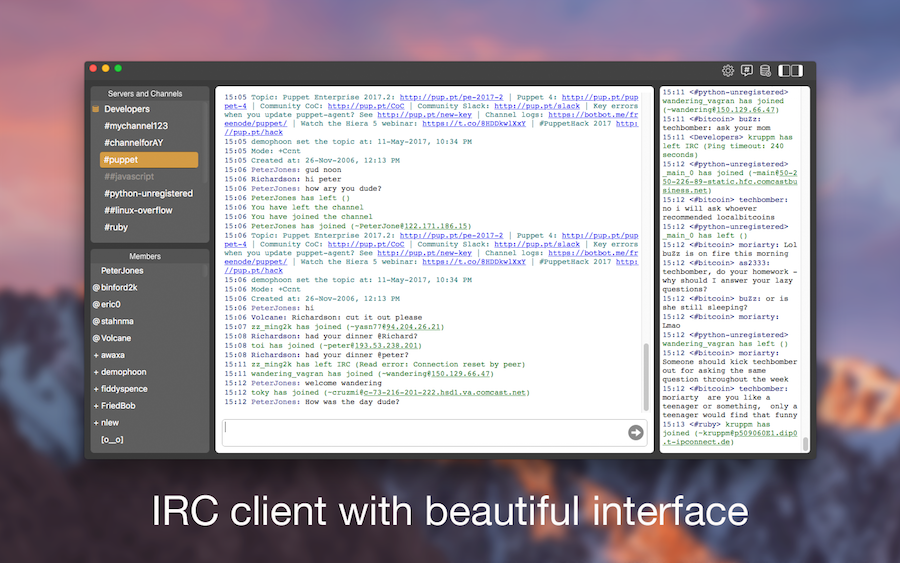
Task: Click the kruppm Ping timeout message in right panel
Action: 727,146
